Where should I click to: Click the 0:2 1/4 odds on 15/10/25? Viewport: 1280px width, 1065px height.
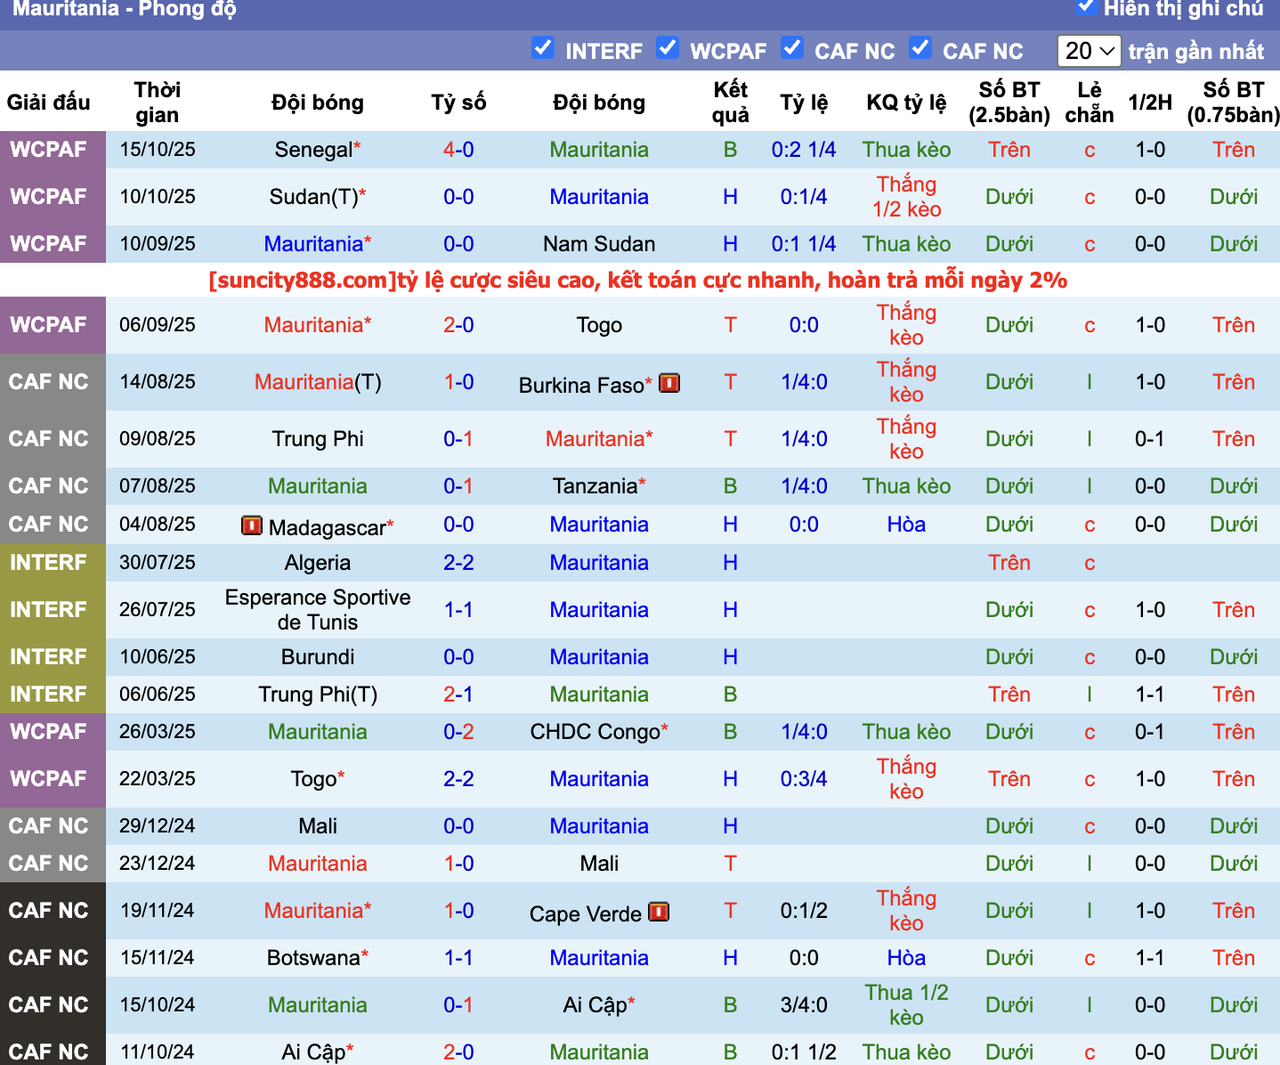point(803,150)
